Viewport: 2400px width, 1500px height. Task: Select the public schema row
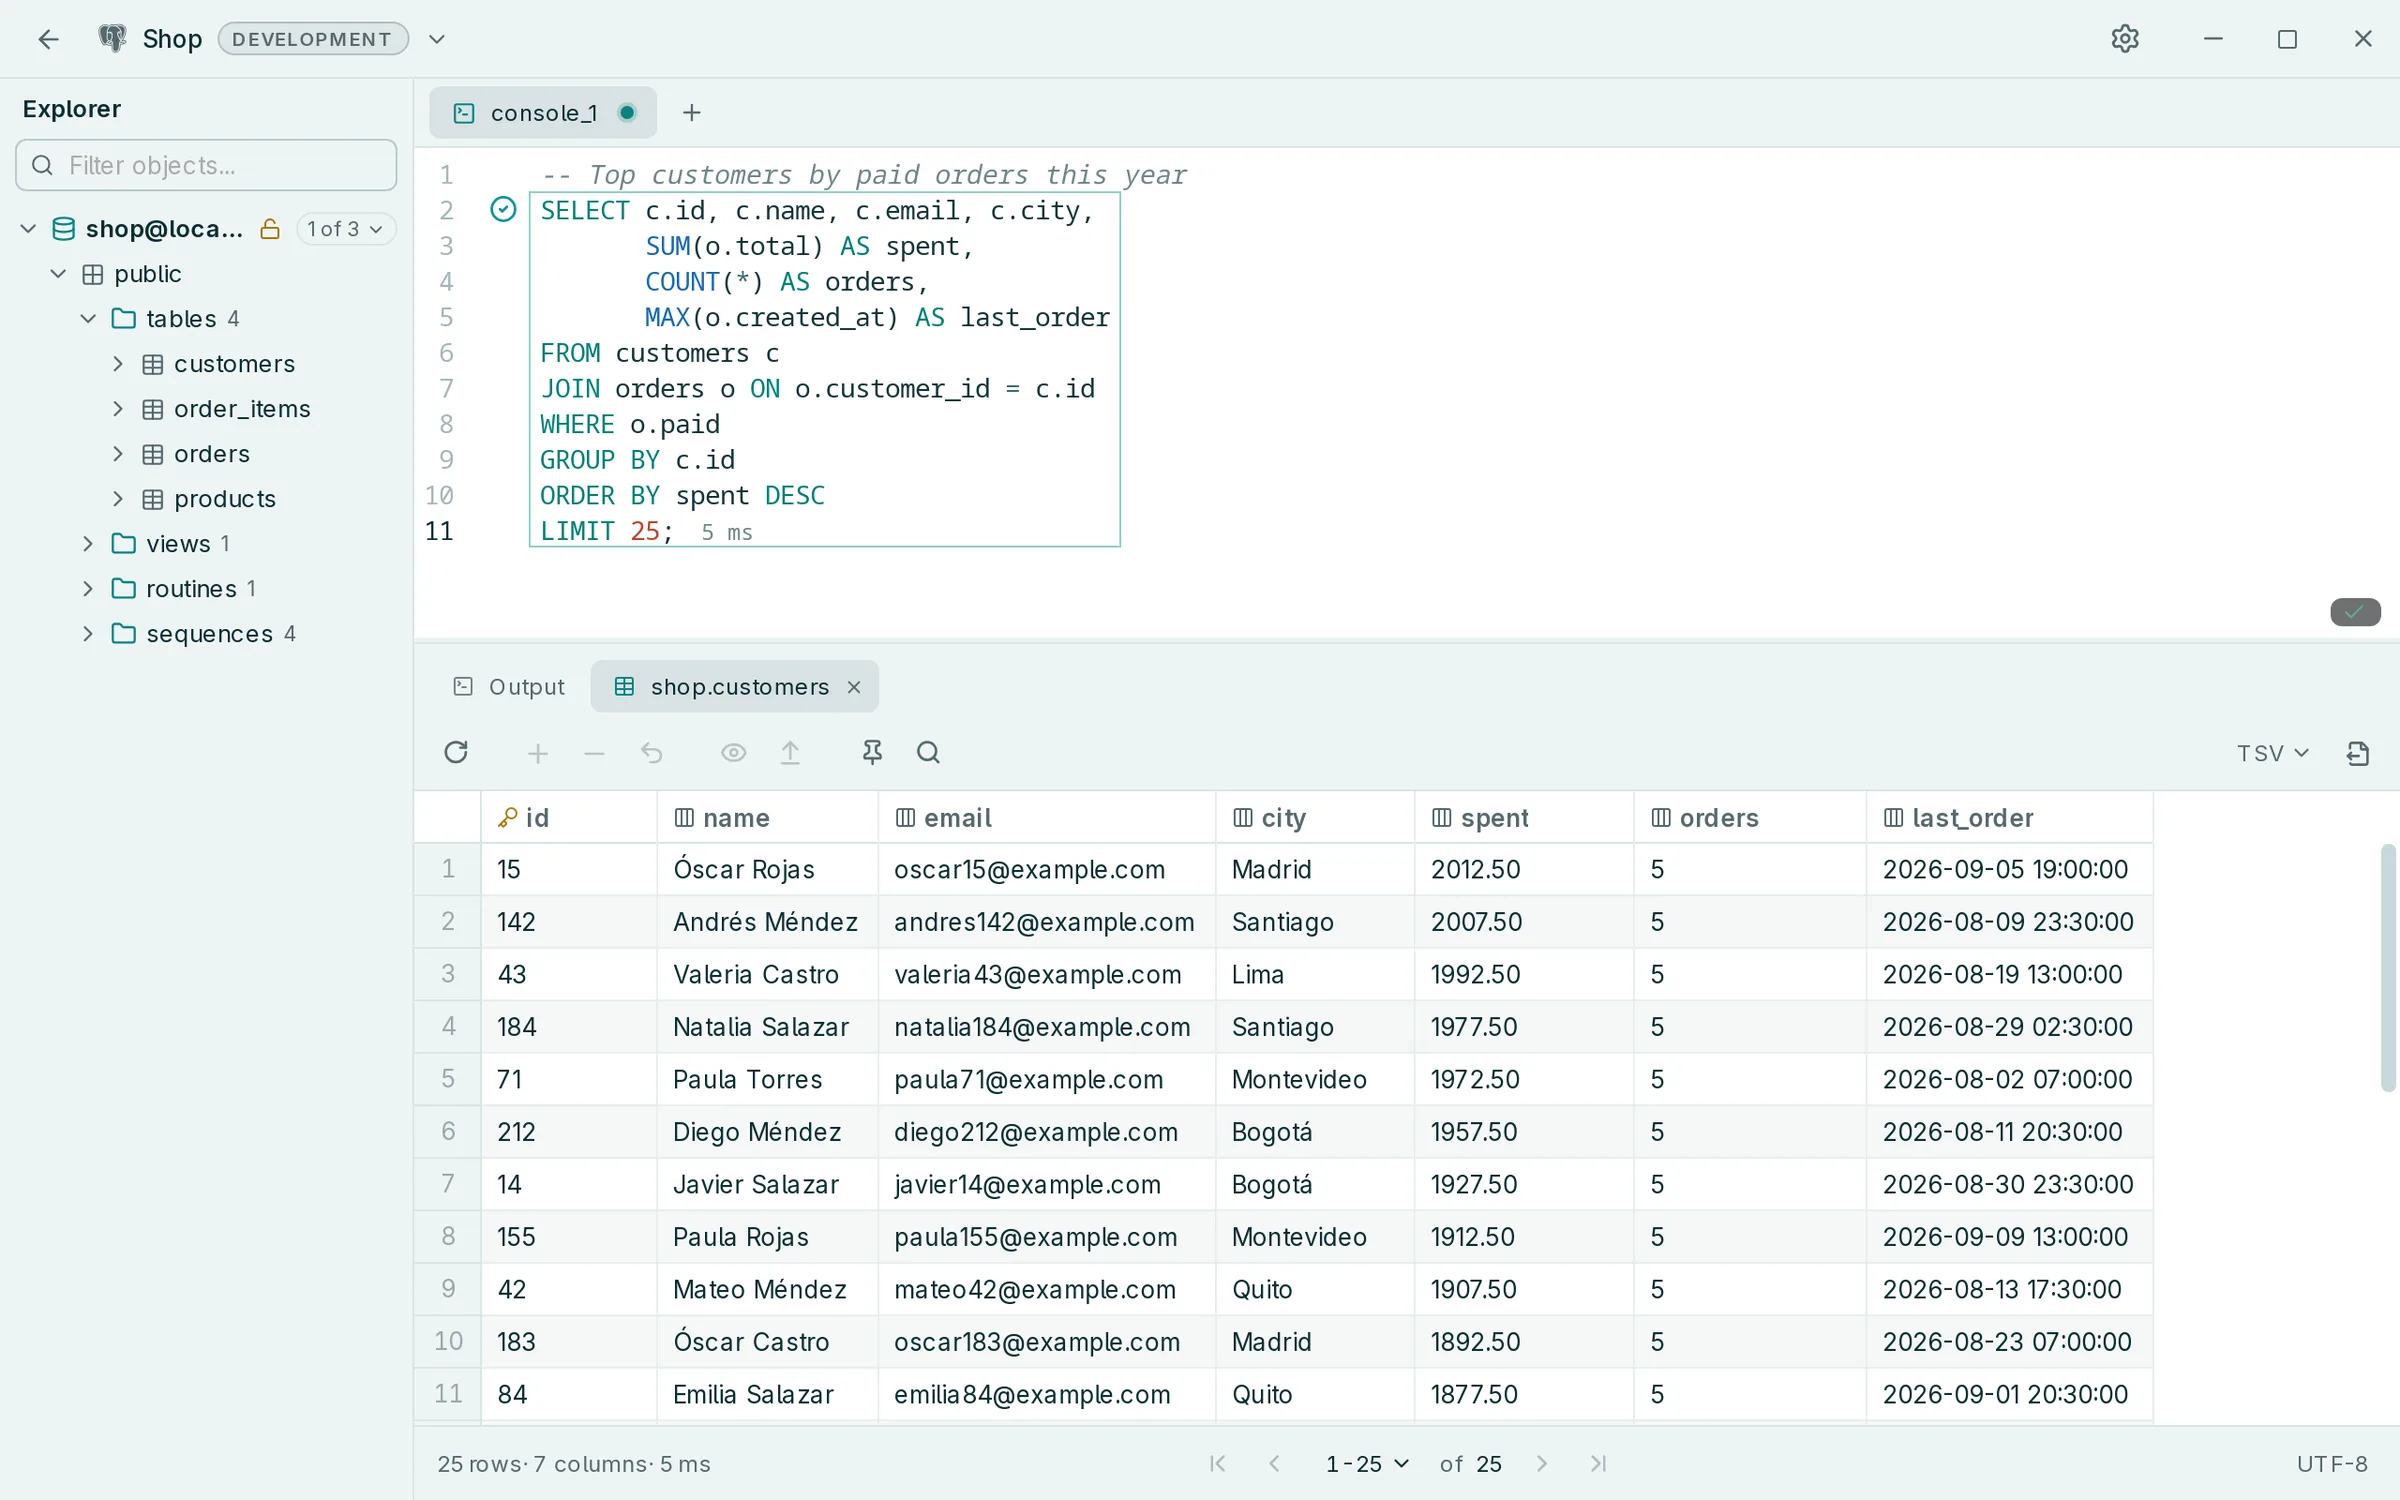[207, 274]
